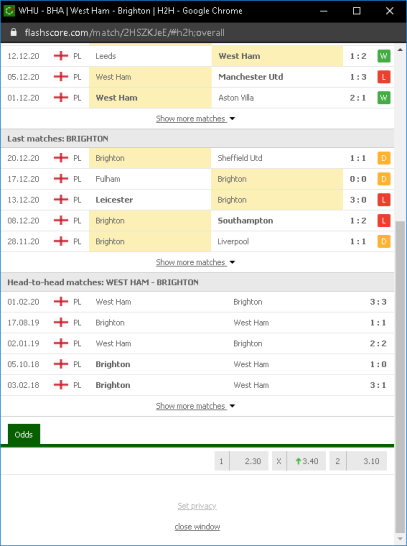
Task: Open the Odds tab
Action: click(x=24, y=435)
